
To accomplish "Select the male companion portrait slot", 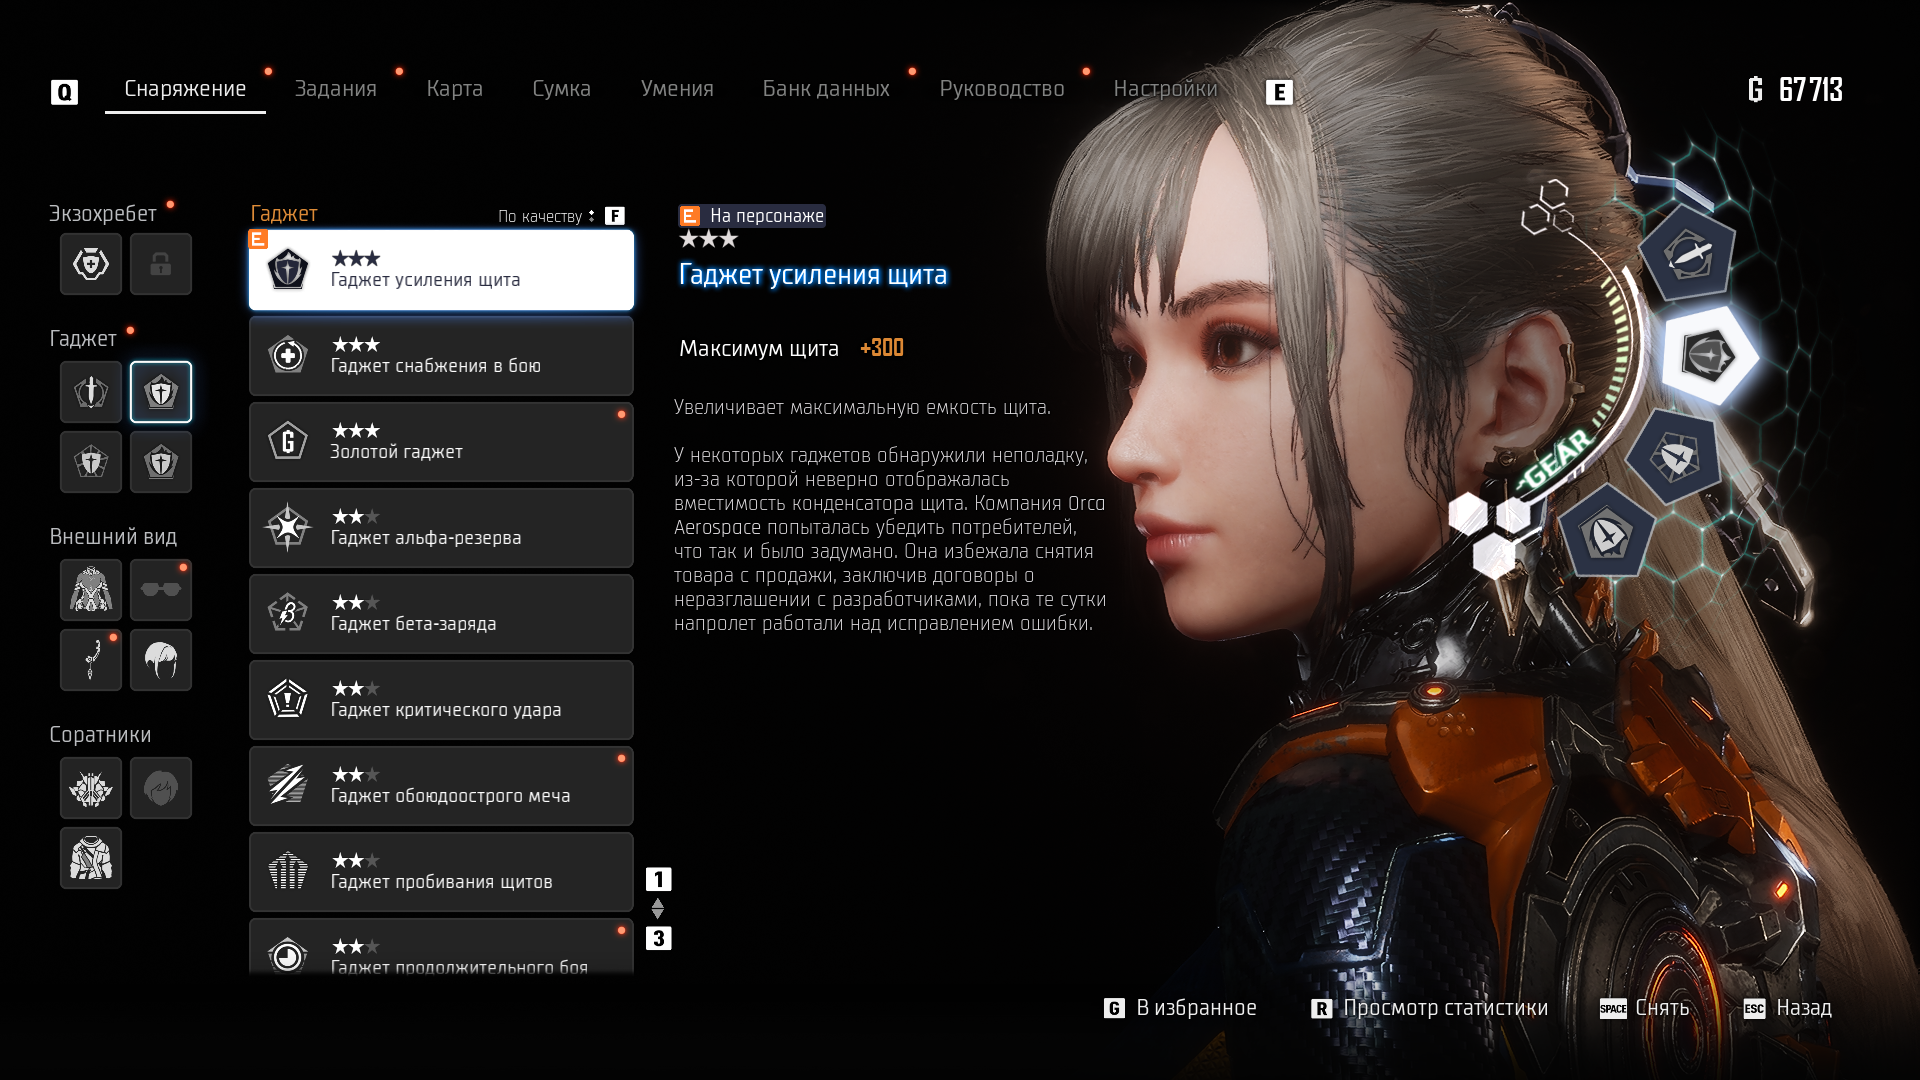I will (x=161, y=788).
